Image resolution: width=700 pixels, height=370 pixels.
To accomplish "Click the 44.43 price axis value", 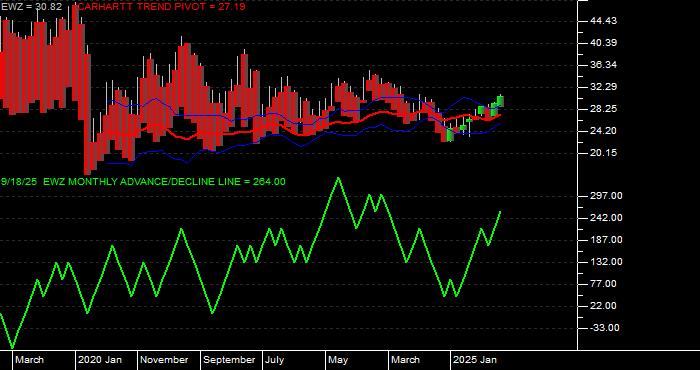I will point(603,21).
